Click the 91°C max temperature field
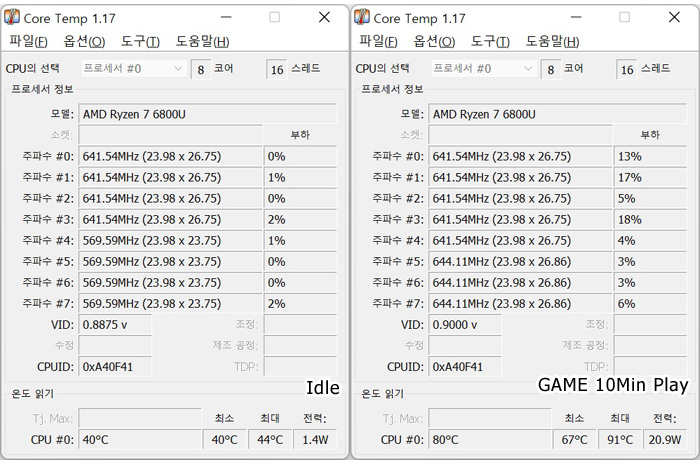Viewport: 700px width, 464px height. (620, 439)
